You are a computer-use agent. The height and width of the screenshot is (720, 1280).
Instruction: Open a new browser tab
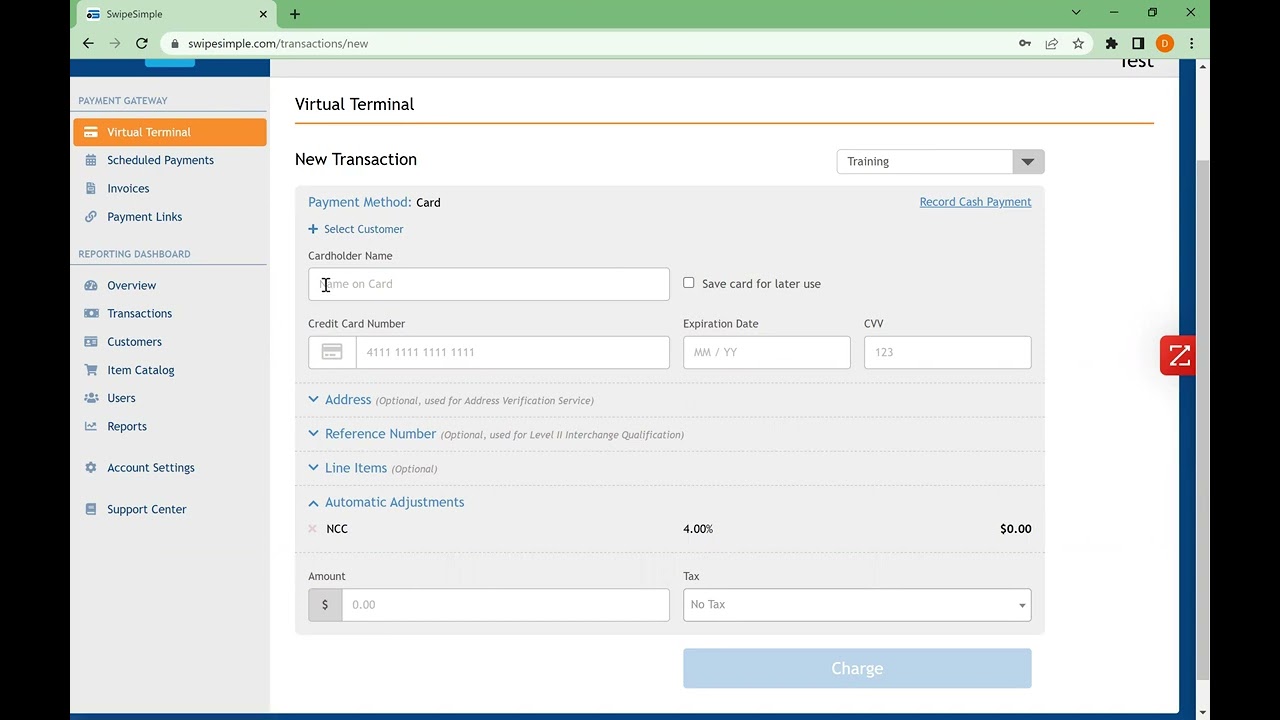coord(295,14)
